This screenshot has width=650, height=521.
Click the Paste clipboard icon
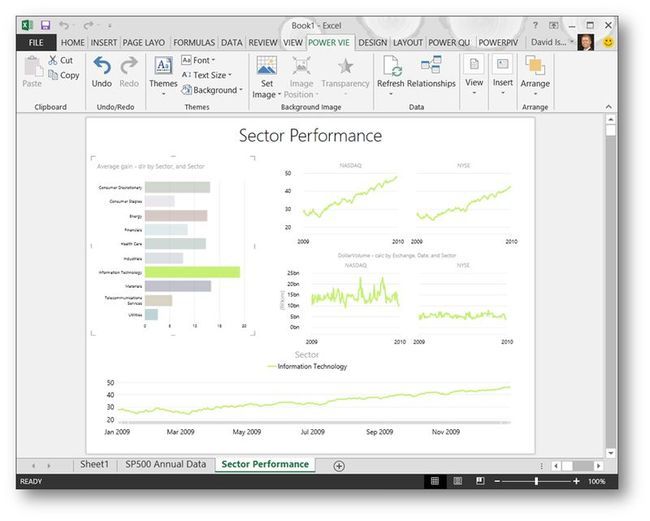tap(33, 66)
